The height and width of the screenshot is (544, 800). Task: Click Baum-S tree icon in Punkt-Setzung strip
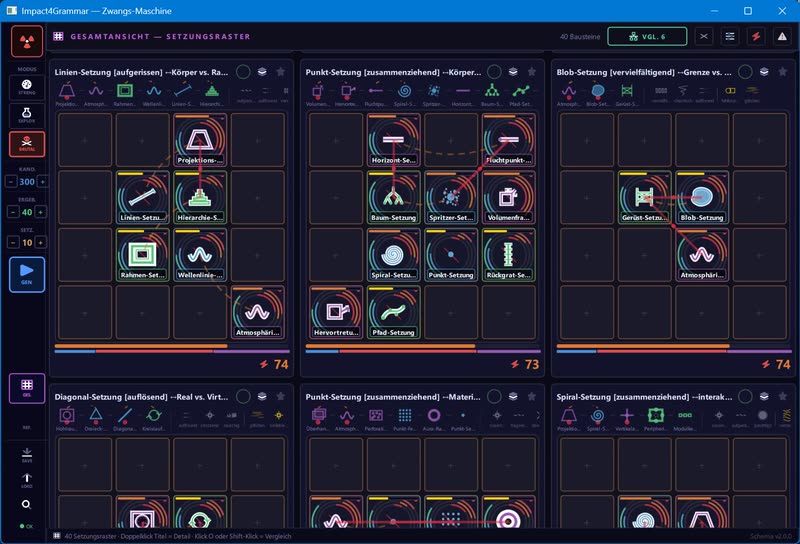(492, 91)
